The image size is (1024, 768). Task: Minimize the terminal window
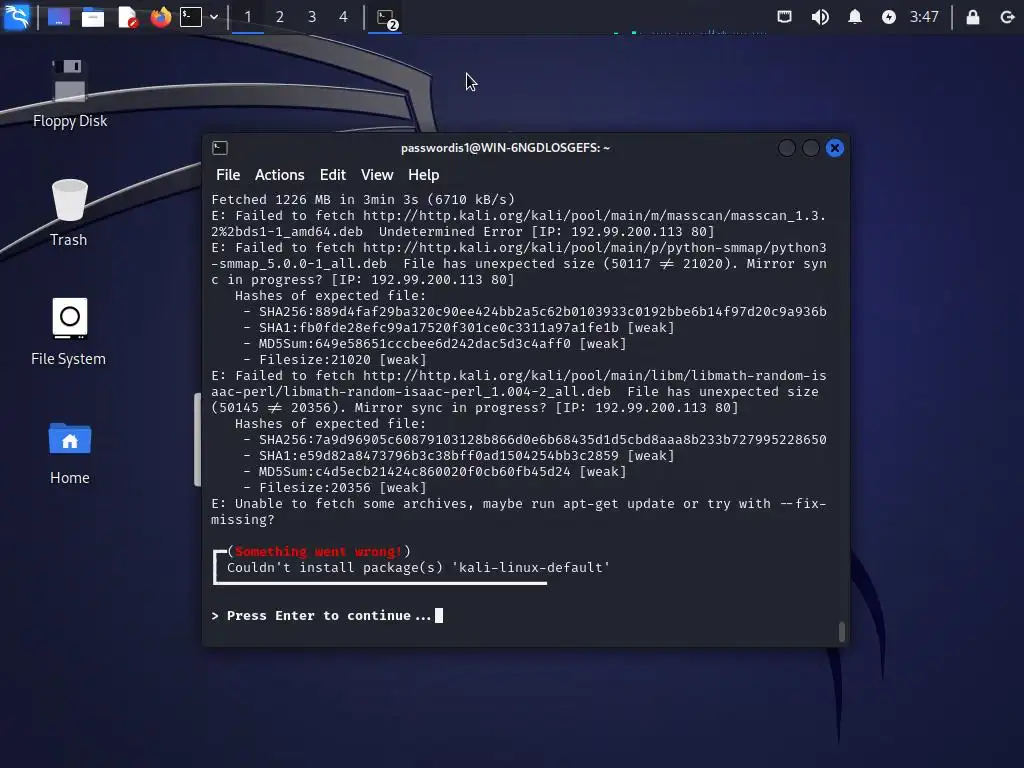click(x=787, y=148)
